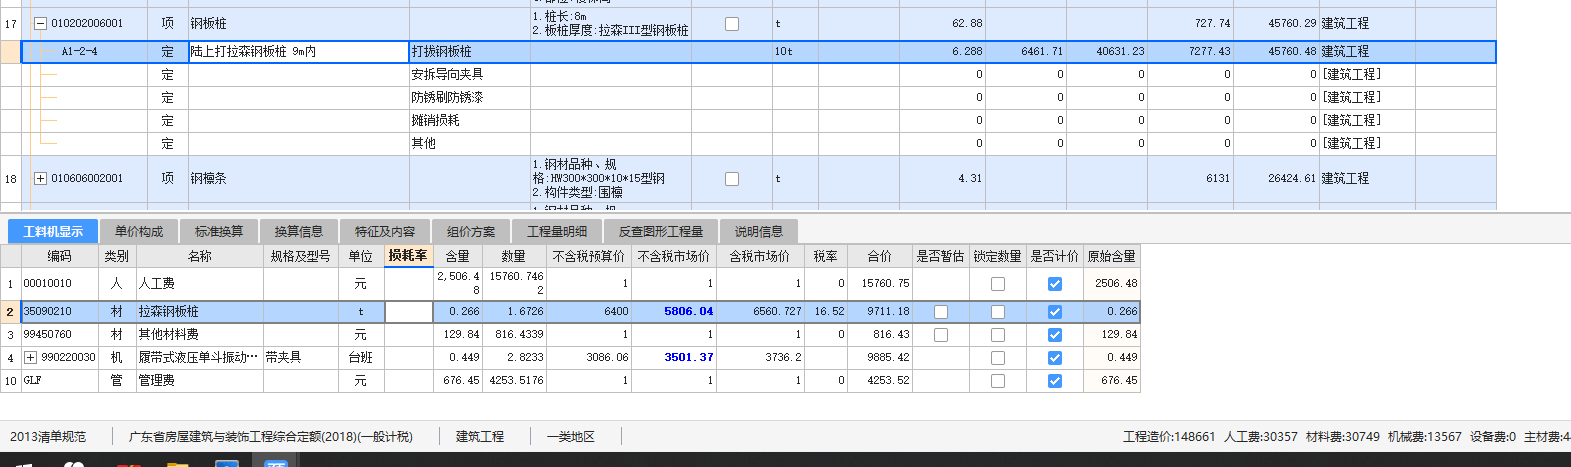
Task: Open the 换算信息 tab
Action: [x=299, y=231]
